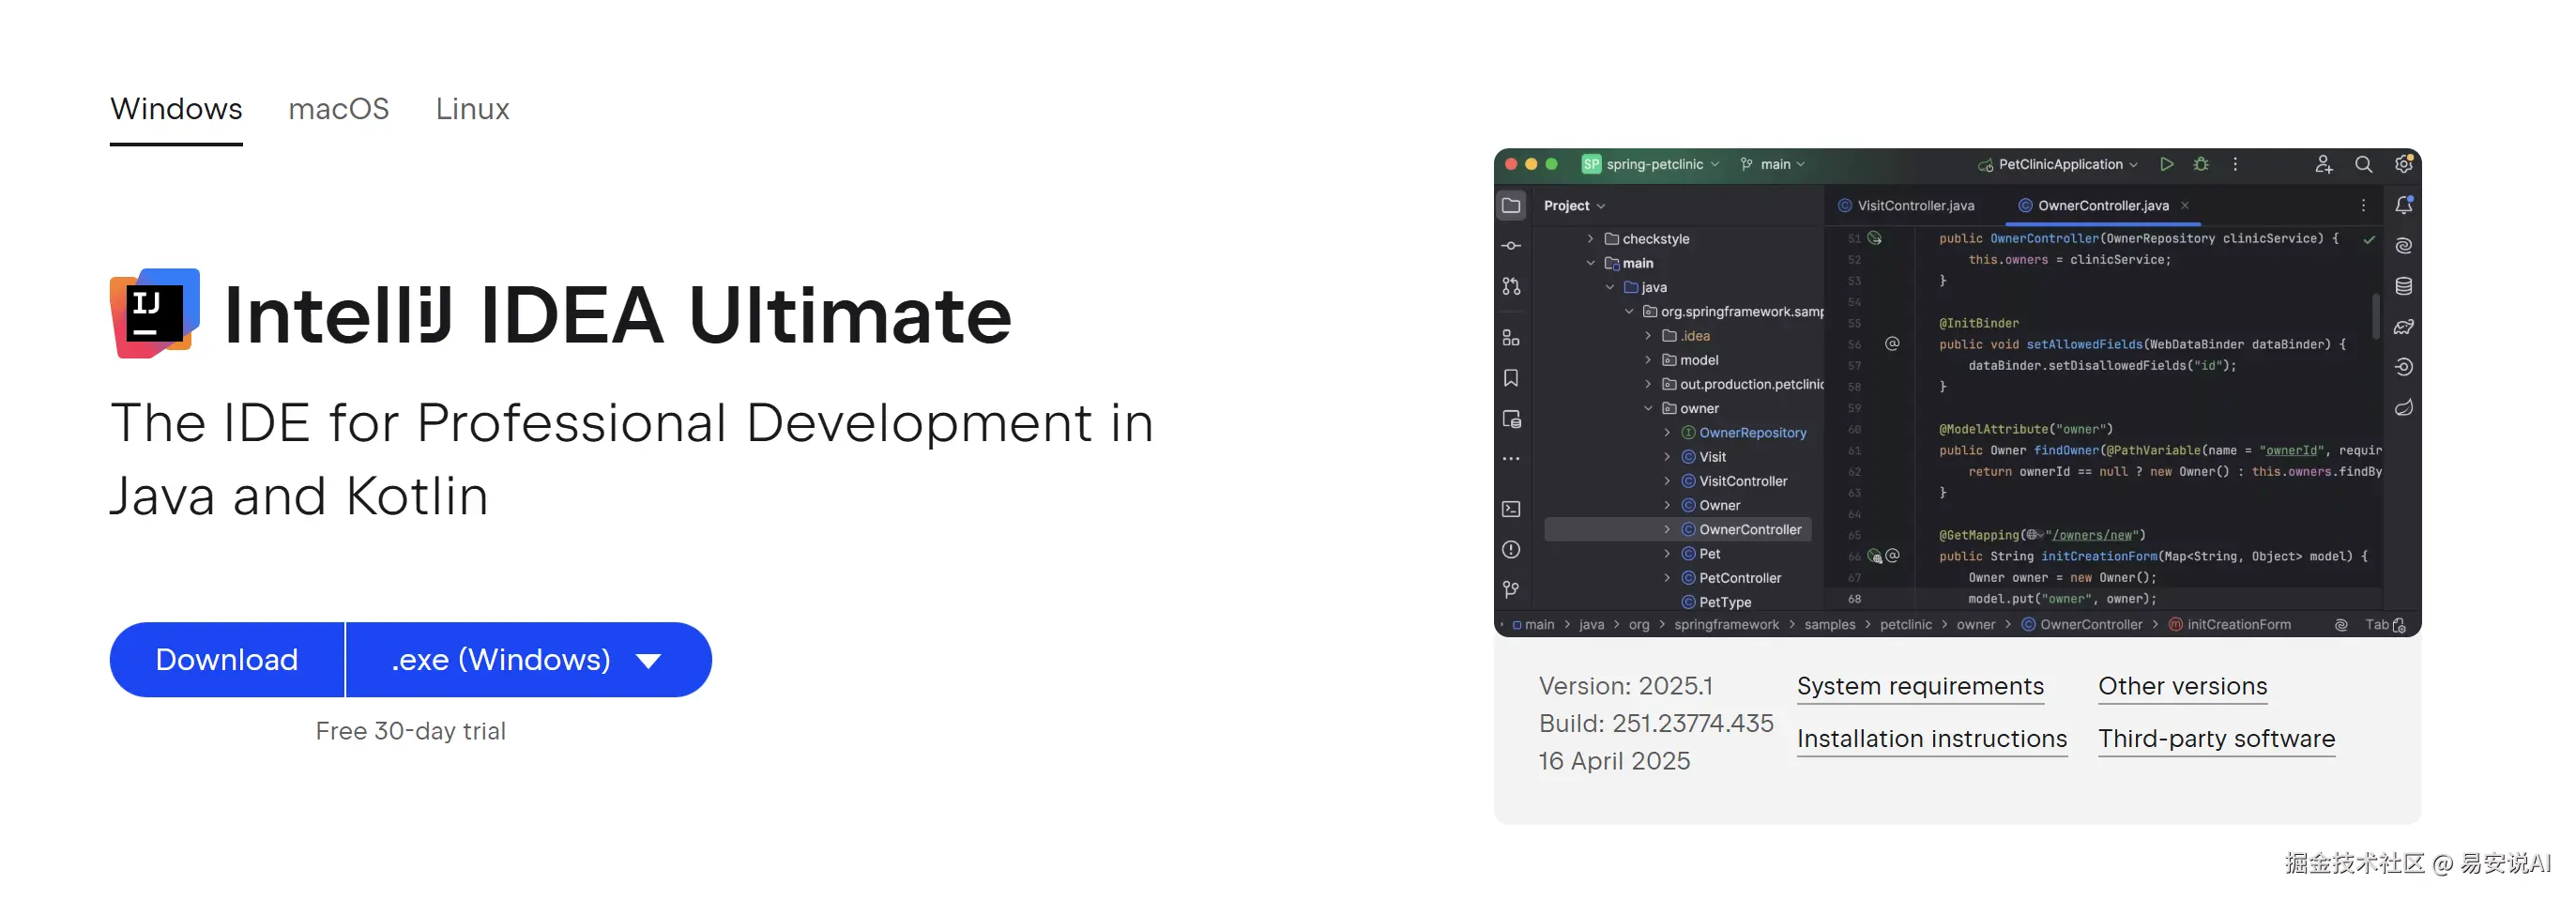This screenshot has width=2576, height=900.
Task: Click the green Run triangle icon
Action: (x=2166, y=164)
